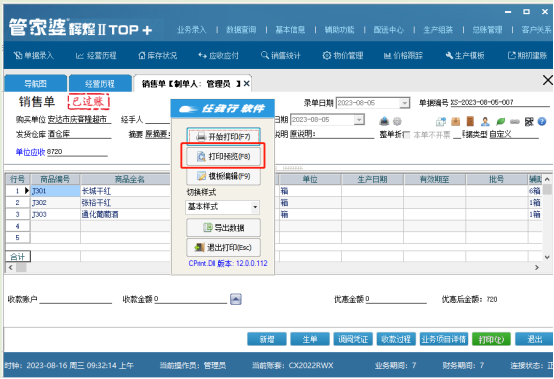
Task: Click the blue question mark help icon
Action: (x=542, y=122)
